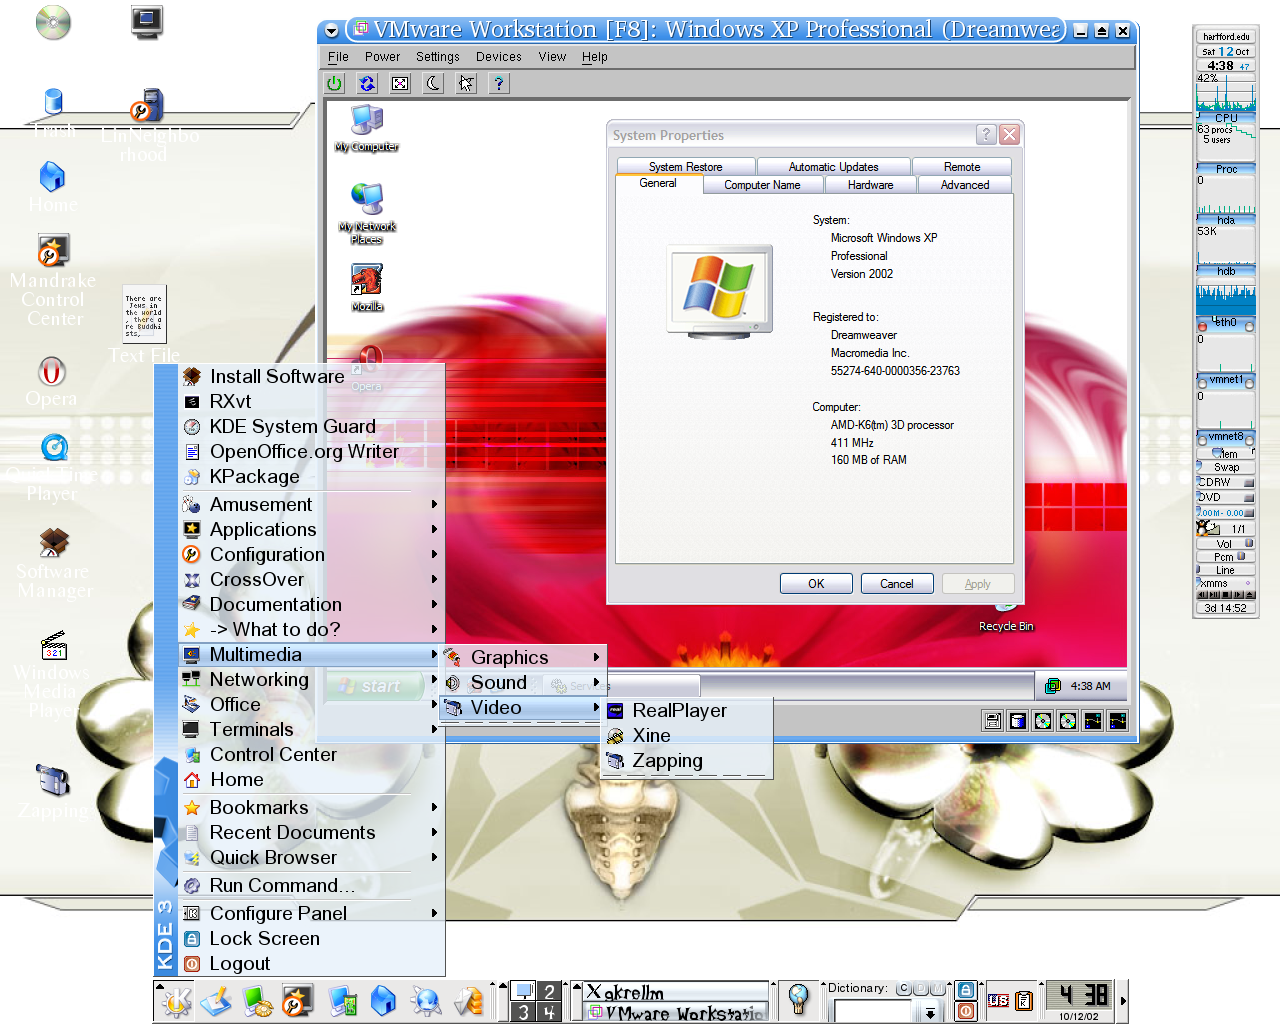Click Opera icon on KDE desktop
The width and height of the screenshot is (1280, 1024).
(x=52, y=381)
